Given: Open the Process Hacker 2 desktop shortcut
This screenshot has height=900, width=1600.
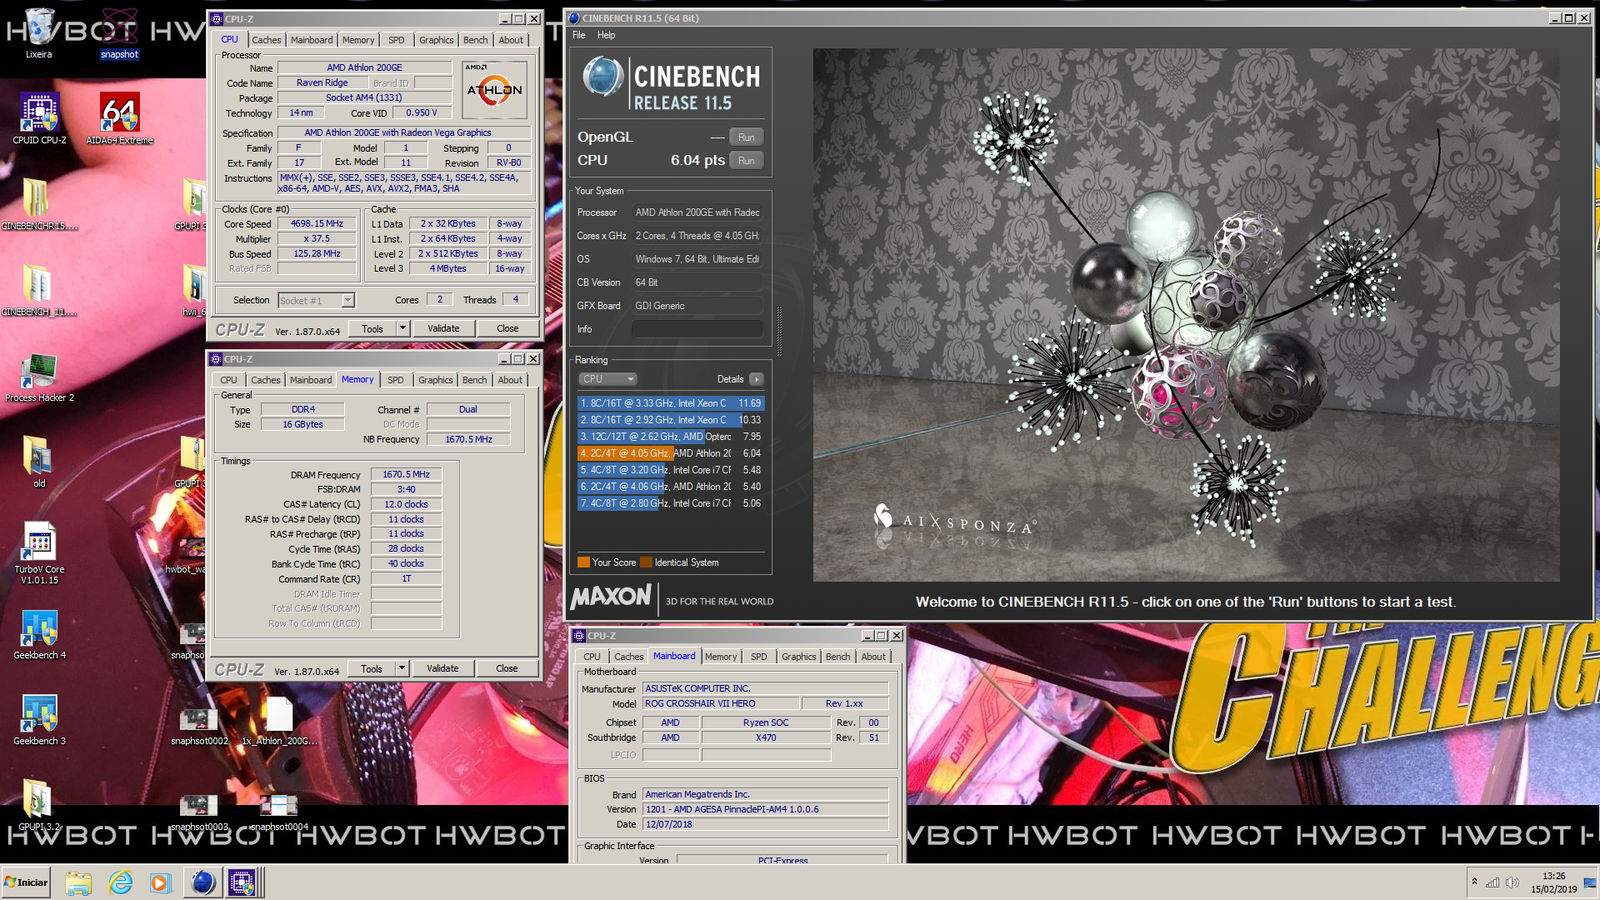Looking at the screenshot, I should click(39, 373).
